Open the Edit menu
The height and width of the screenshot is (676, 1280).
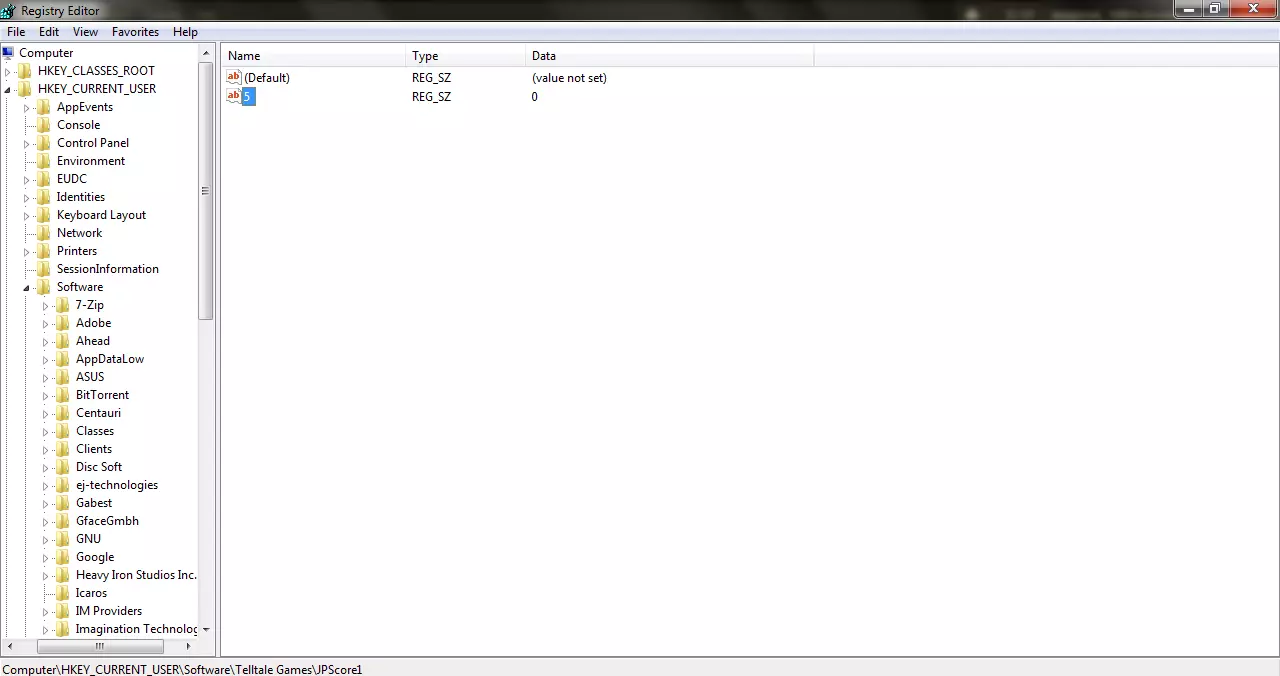(49, 32)
